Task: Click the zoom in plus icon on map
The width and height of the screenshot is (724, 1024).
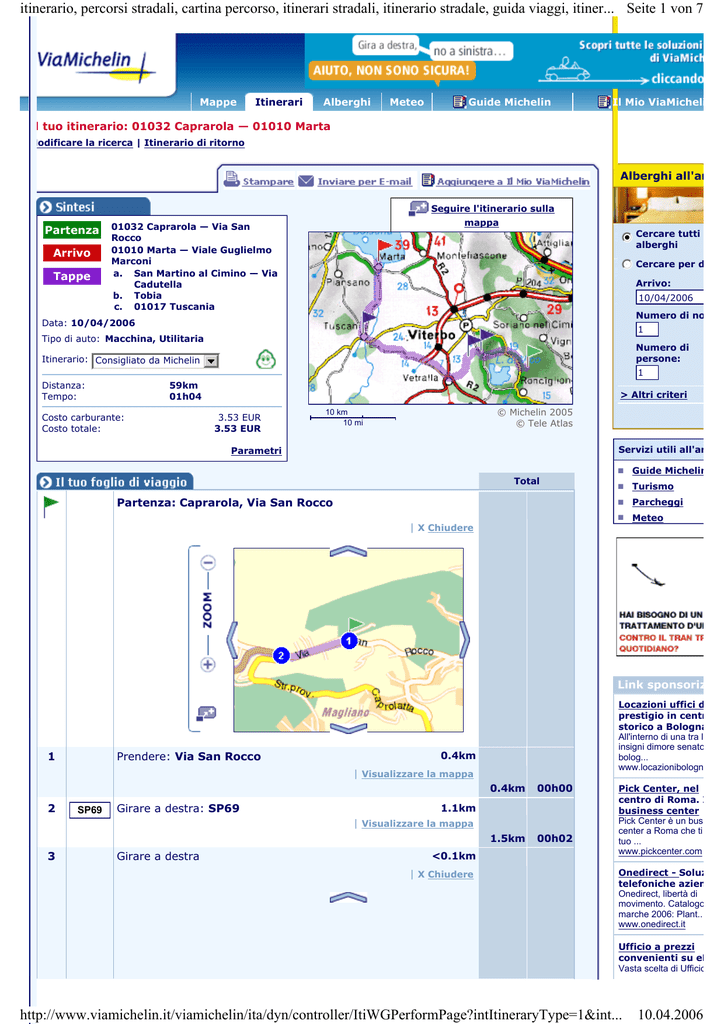Action: (208, 665)
